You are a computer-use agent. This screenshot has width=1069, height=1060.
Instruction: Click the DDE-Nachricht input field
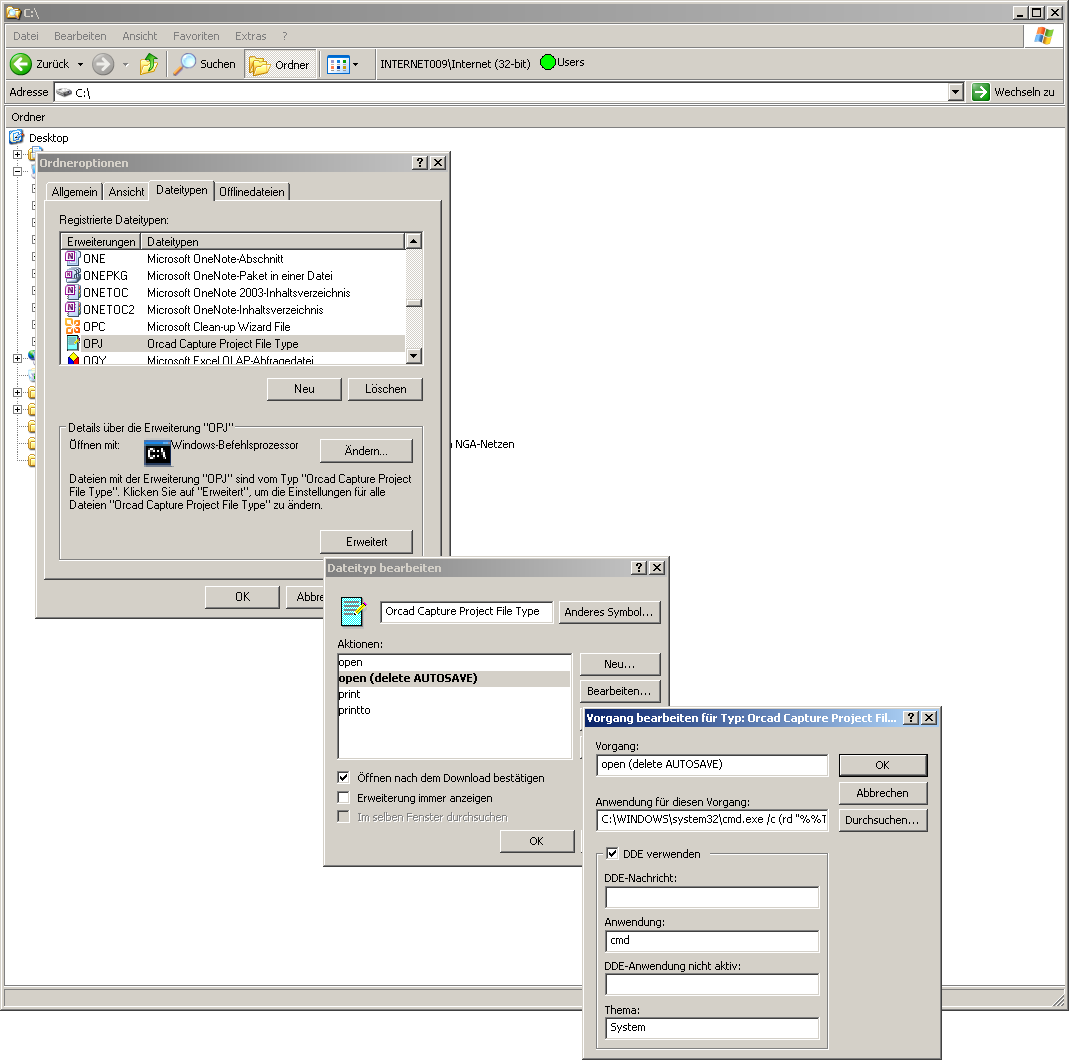pyautogui.click(x=712, y=897)
